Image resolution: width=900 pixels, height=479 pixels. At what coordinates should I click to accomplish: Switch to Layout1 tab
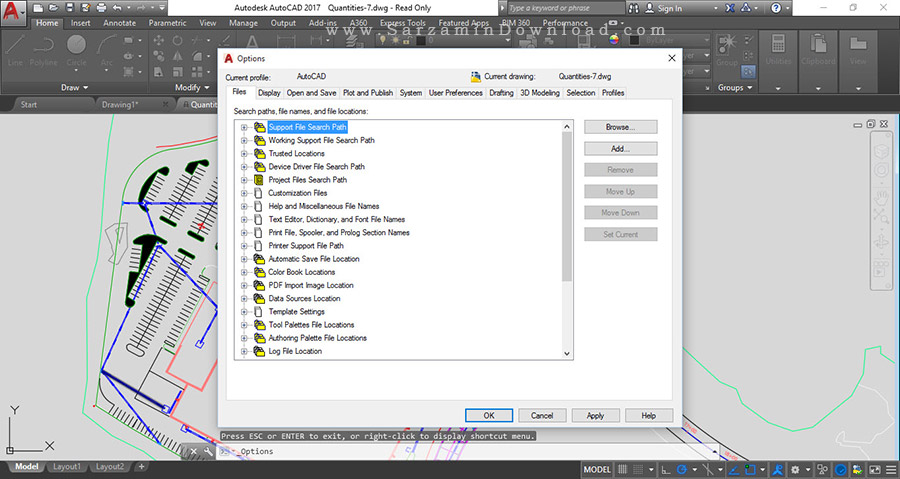[x=67, y=467]
